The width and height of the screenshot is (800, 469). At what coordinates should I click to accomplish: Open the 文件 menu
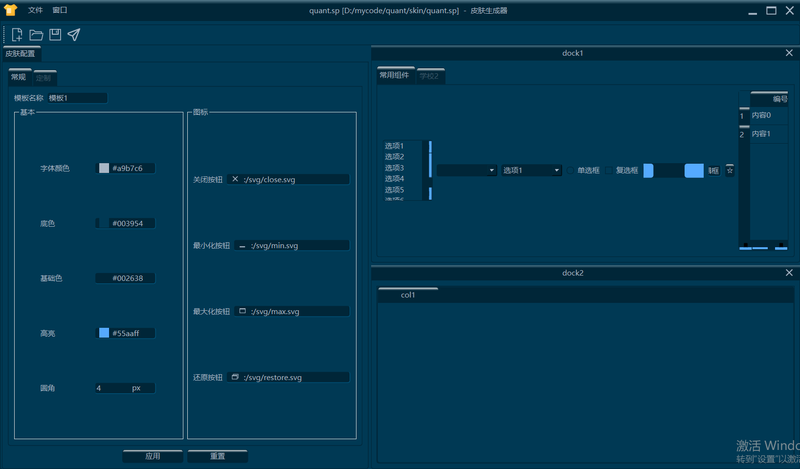click(35, 10)
